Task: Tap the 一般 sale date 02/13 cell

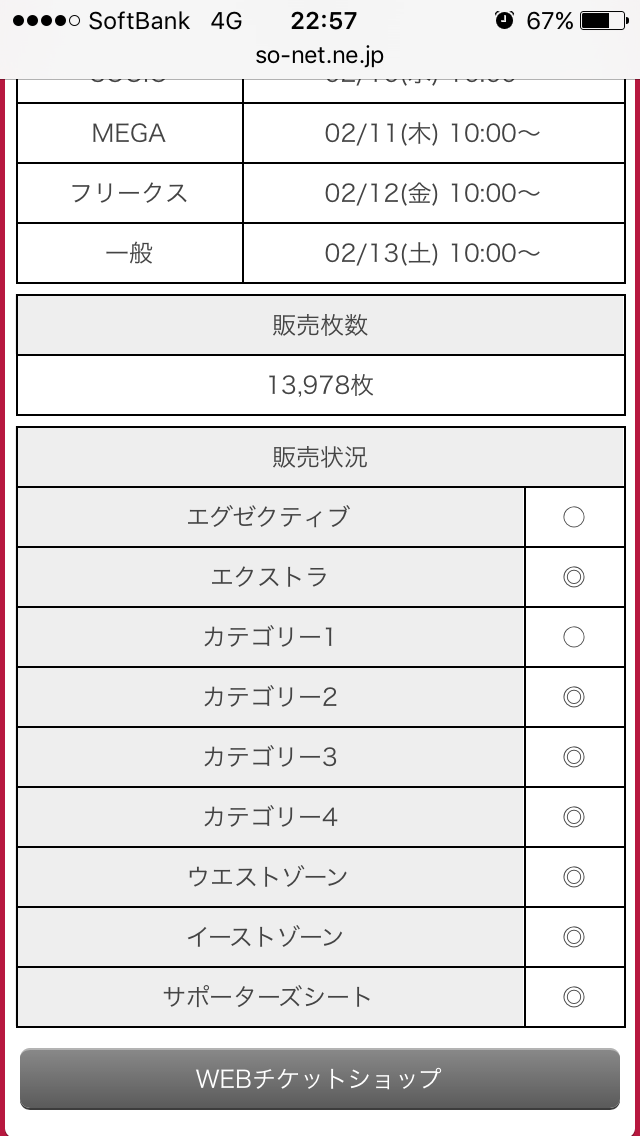Action: [x=433, y=253]
